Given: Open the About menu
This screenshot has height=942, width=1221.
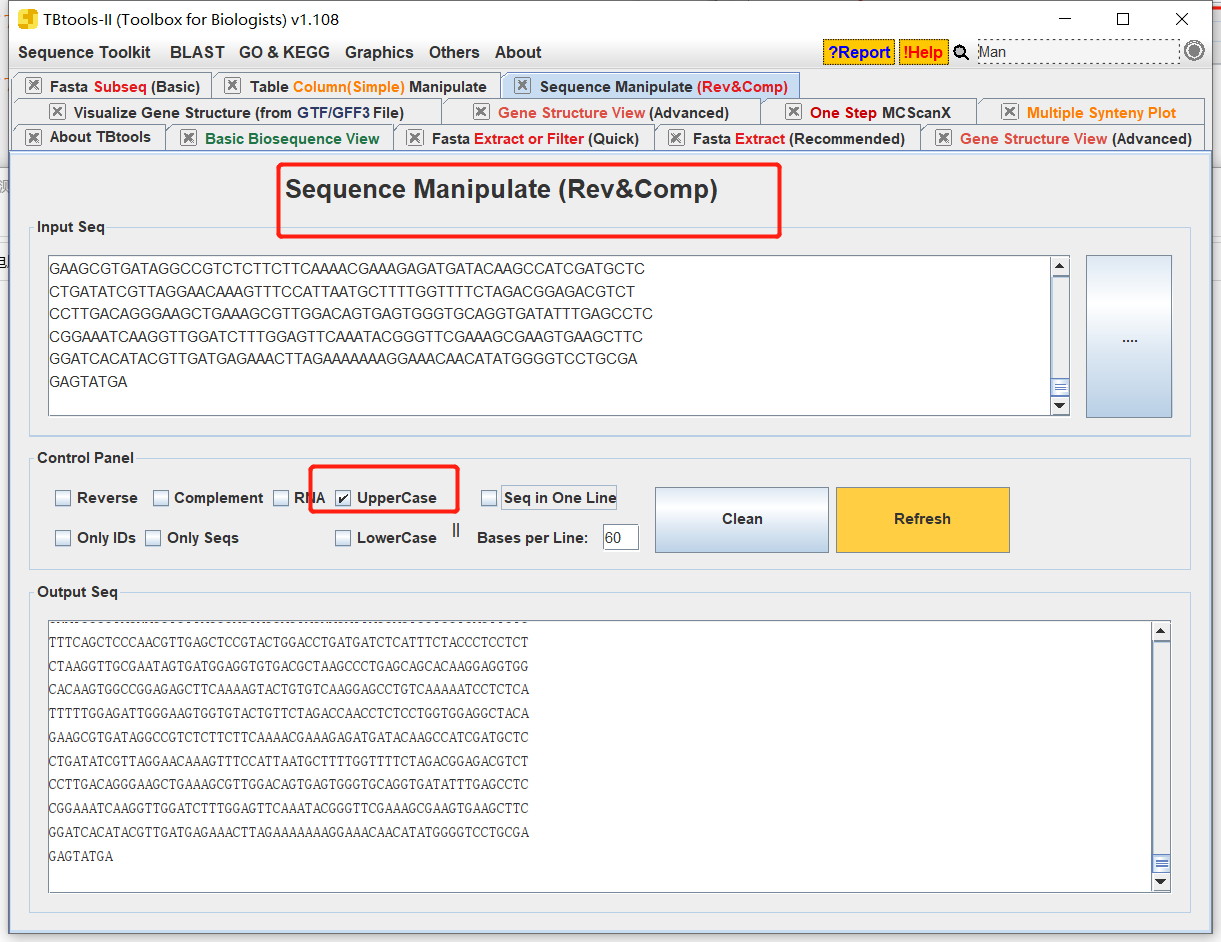Looking at the screenshot, I should click(518, 52).
